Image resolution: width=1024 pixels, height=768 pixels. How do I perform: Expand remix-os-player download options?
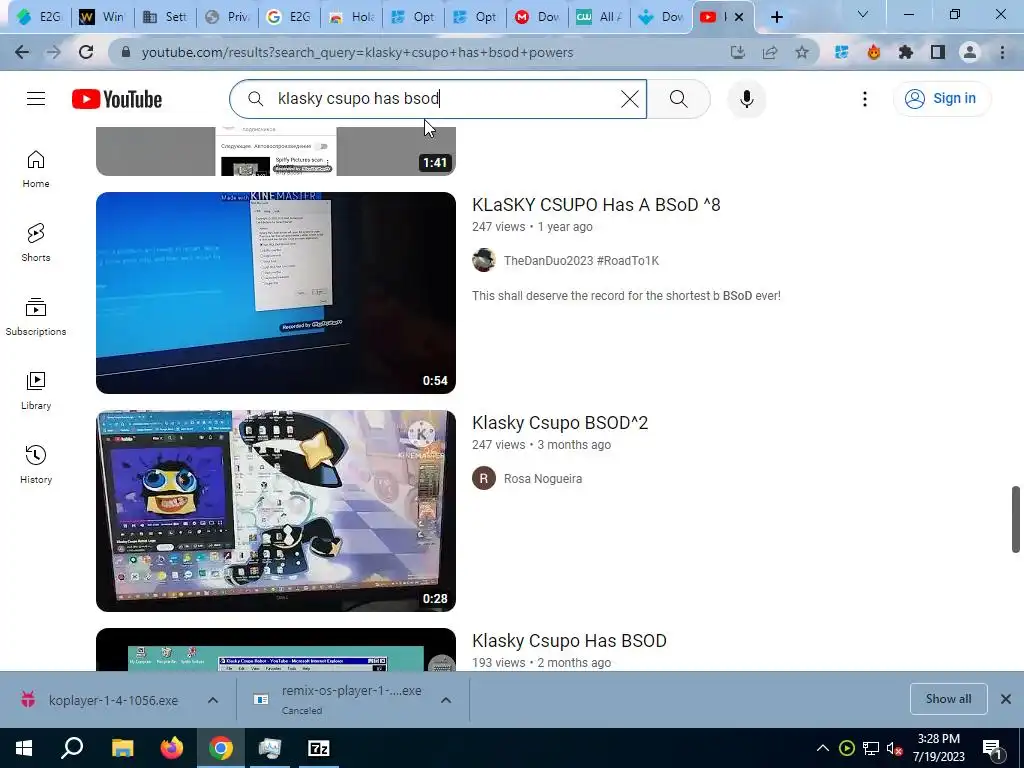446,700
